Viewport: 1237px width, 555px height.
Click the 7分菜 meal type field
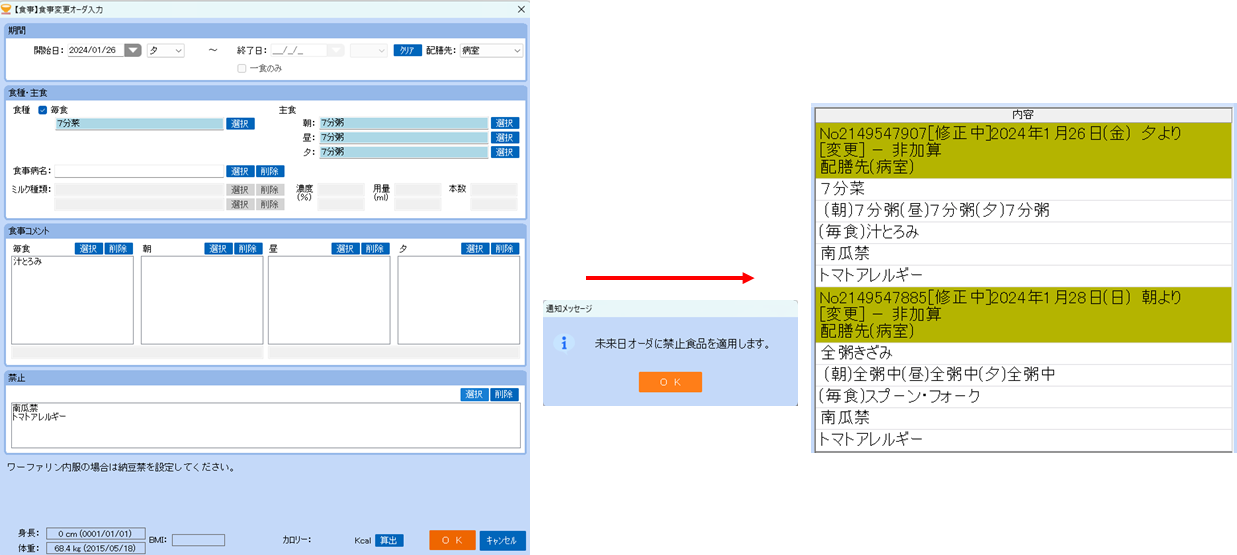tap(139, 124)
